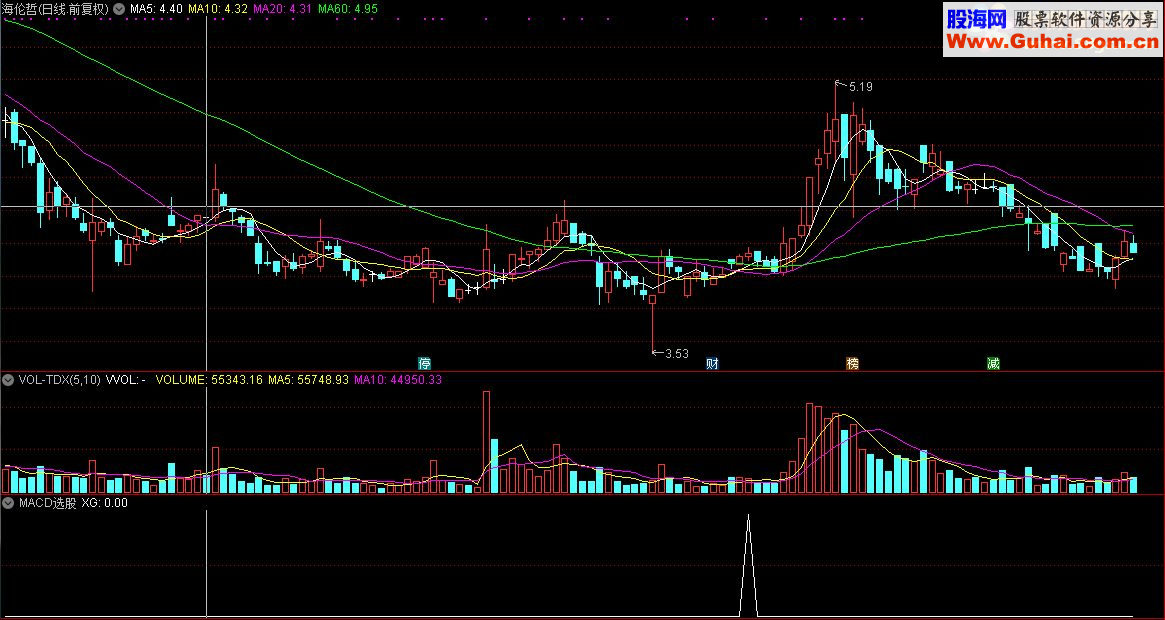Open the MACD选股 indicator dropdown arrow
Viewport: 1165px width, 620px height.
8,503
